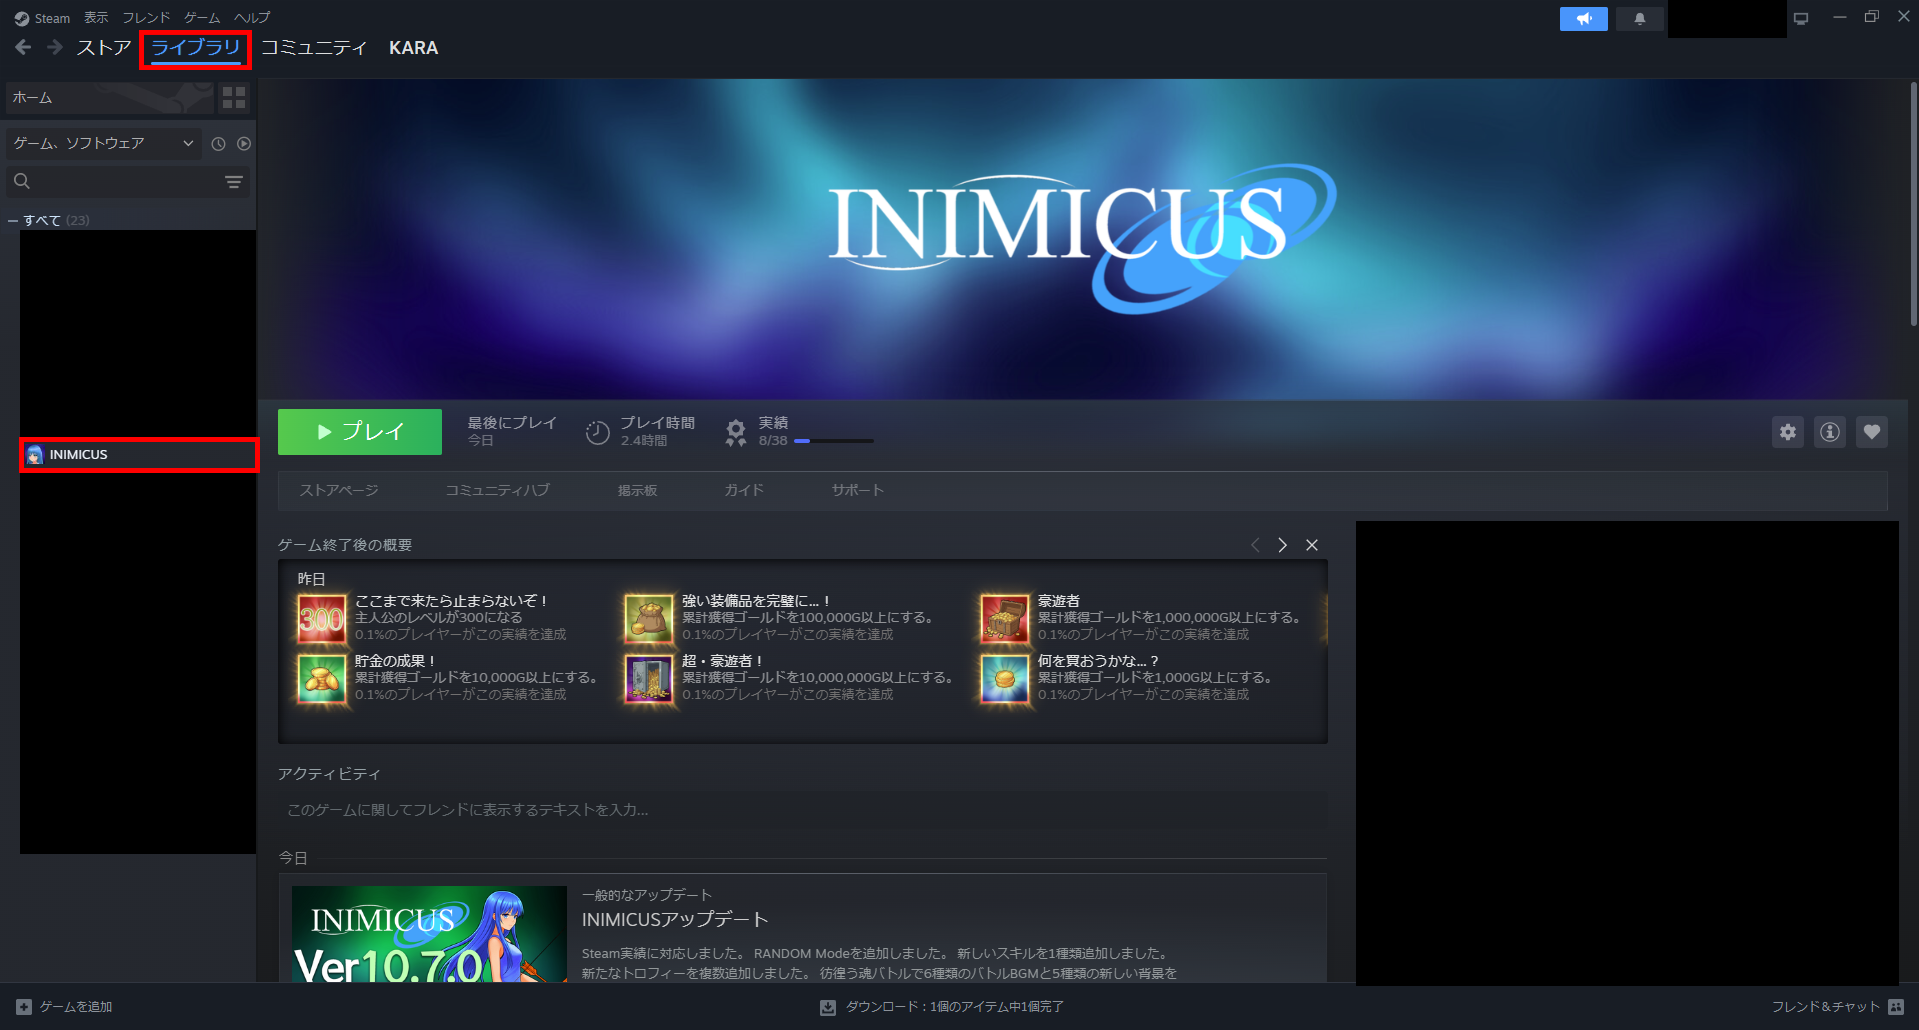This screenshot has height=1030, width=1919.
Task: Click the blue announcements megaphone icon
Action: (1583, 19)
